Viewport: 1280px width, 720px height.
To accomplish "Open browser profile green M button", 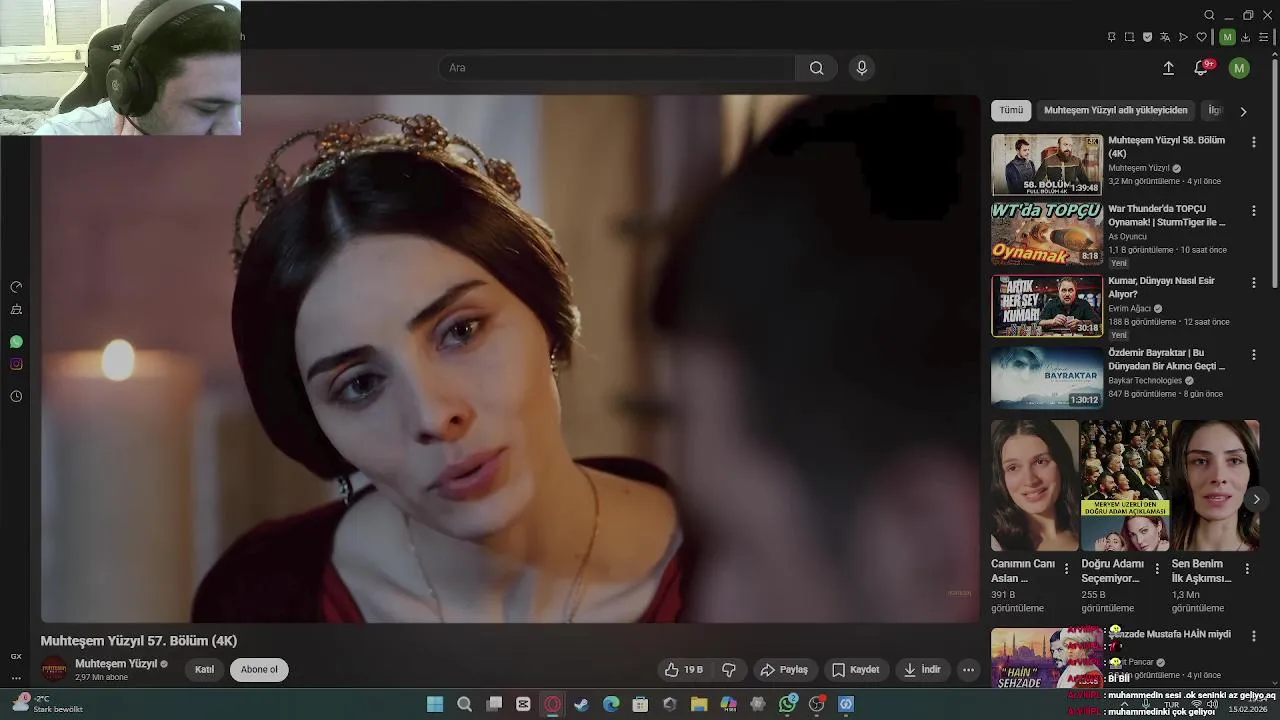I will [x=1227, y=37].
